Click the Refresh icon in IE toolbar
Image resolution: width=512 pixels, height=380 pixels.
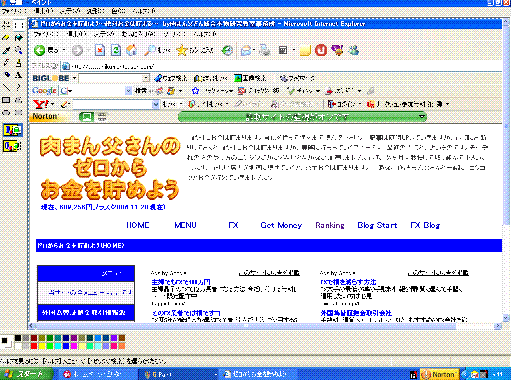[x=116, y=50]
